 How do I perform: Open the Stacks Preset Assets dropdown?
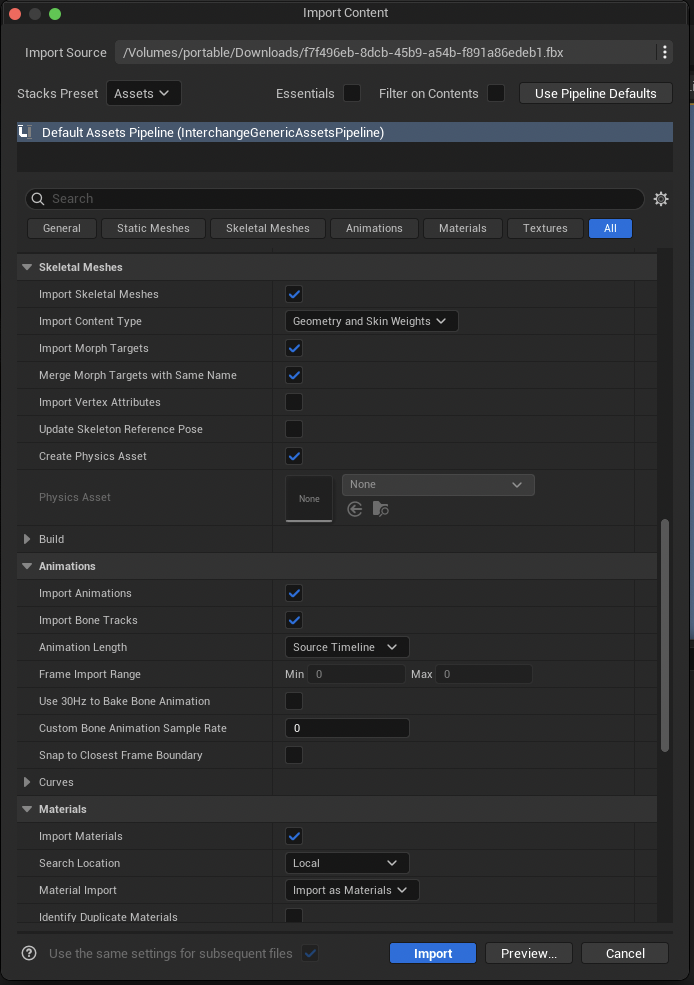coord(143,93)
